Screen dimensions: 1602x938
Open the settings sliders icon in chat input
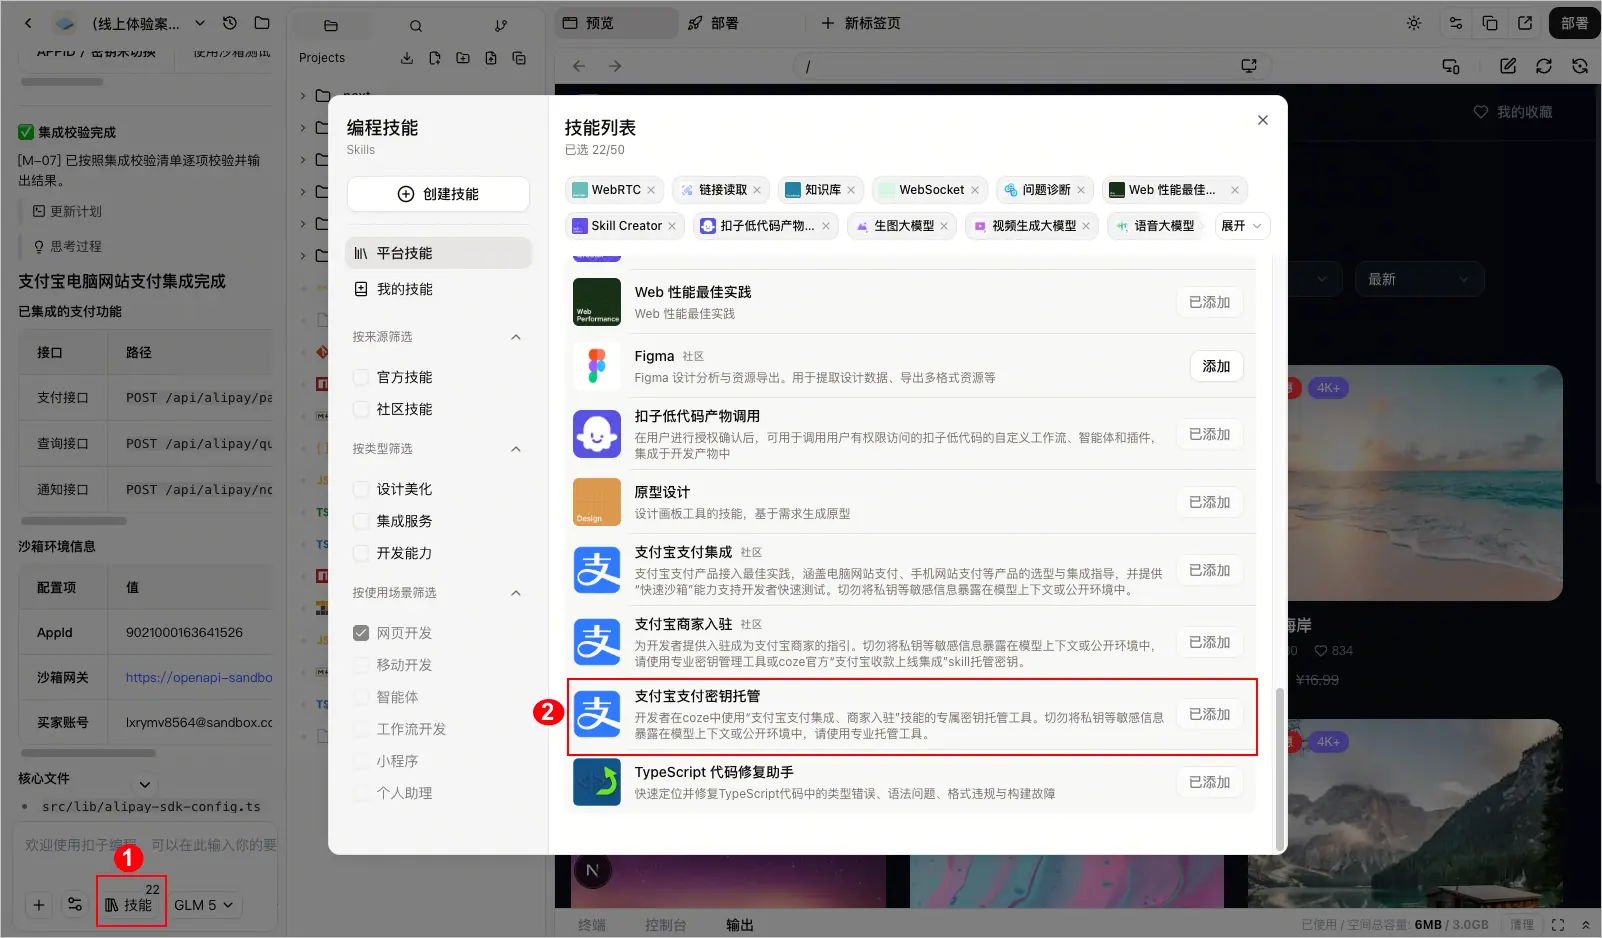point(75,905)
